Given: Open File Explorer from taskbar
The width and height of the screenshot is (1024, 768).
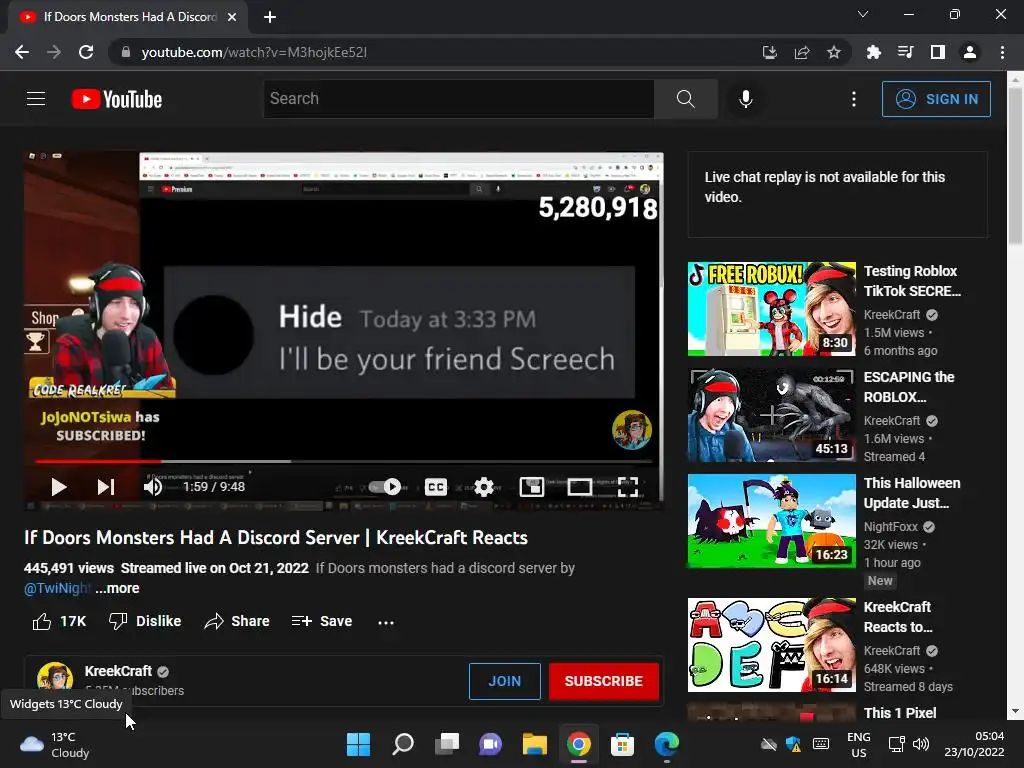Looking at the screenshot, I should pos(534,744).
